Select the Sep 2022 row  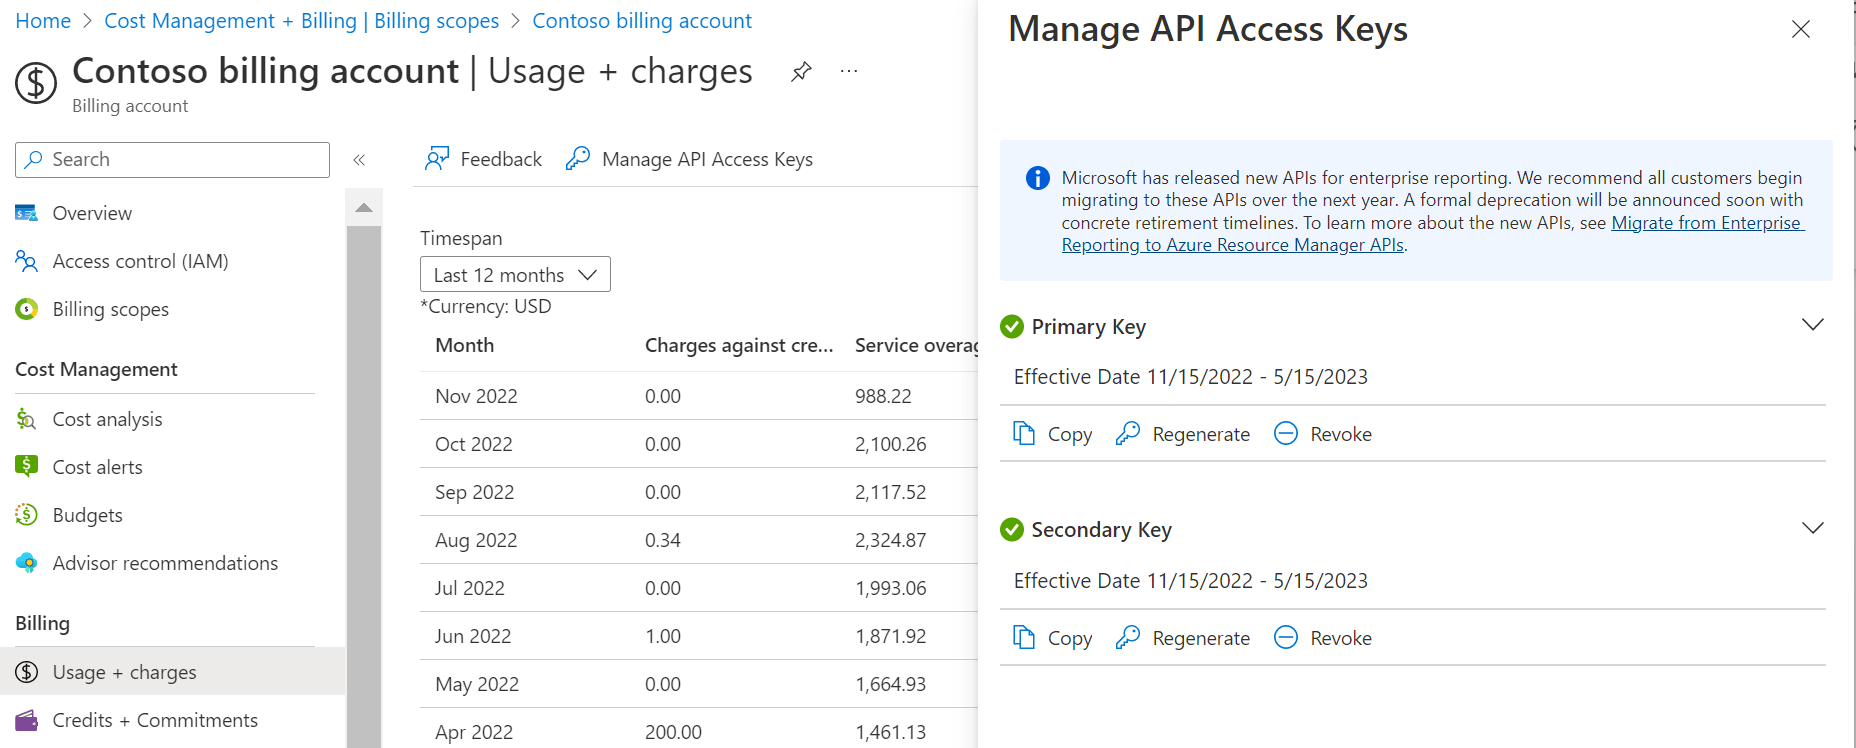tap(699, 492)
